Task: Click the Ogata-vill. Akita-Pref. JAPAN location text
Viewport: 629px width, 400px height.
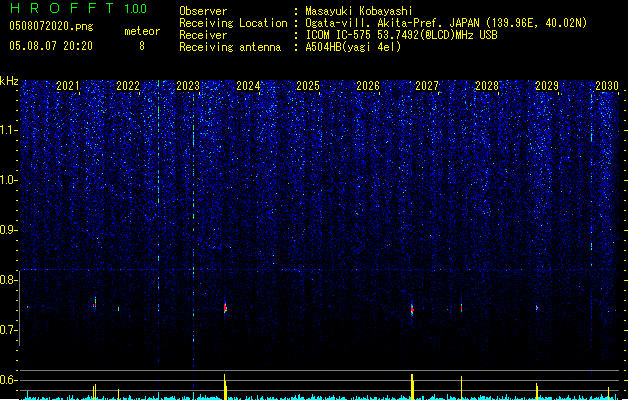Action: (x=446, y=23)
